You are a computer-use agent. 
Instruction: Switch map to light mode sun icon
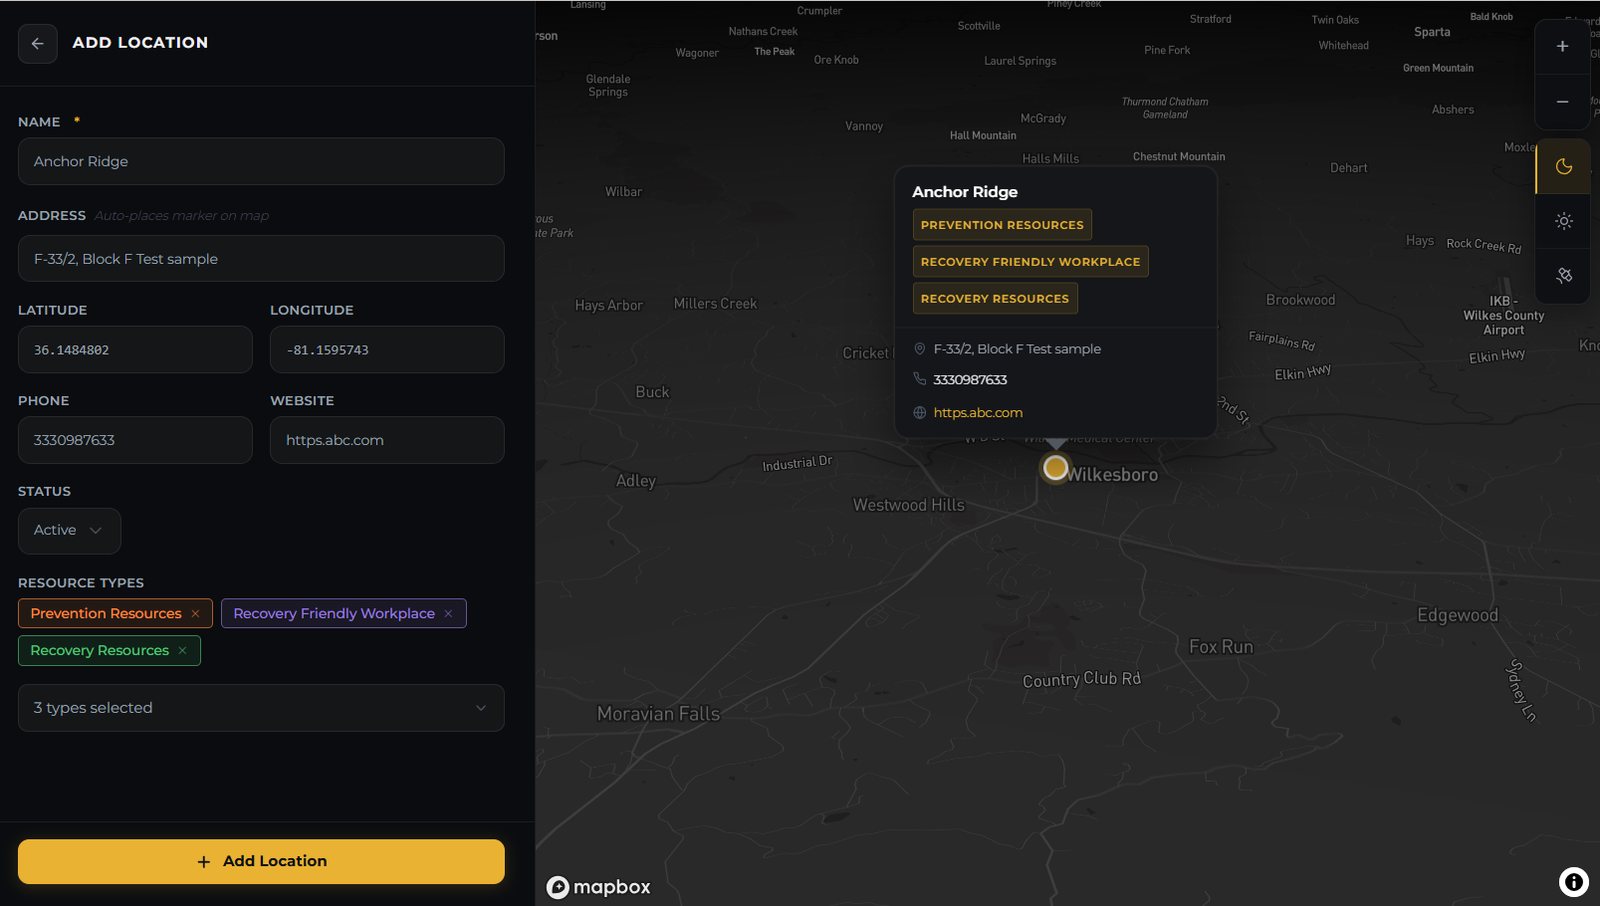pyautogui.click(x=1563, y=221)
